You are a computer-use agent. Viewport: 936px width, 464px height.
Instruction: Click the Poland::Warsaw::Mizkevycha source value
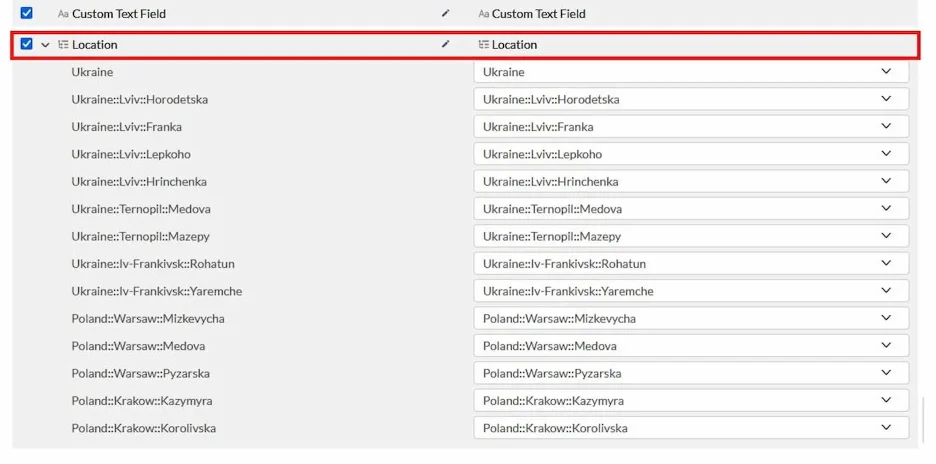click(x=148, y=319)
